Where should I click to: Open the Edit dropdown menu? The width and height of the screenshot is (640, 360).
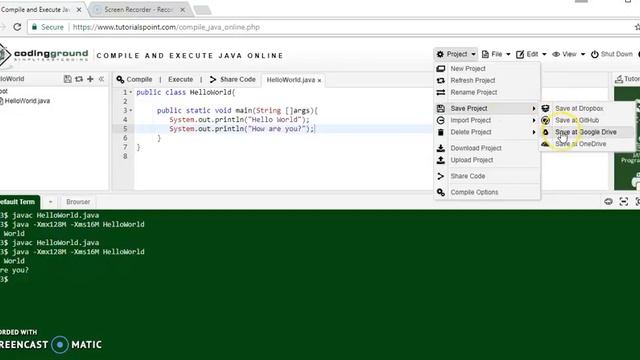[531, 54]
